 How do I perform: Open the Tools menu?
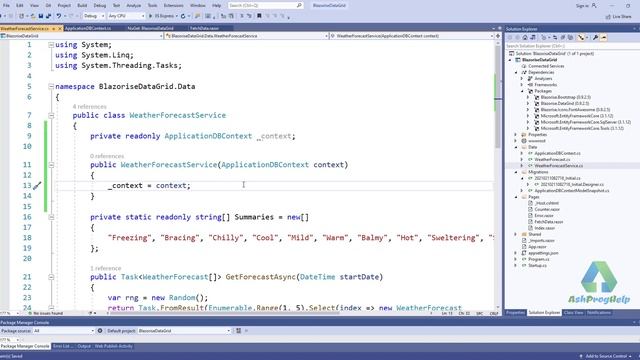pyautogui.click(x=152, y=6)
